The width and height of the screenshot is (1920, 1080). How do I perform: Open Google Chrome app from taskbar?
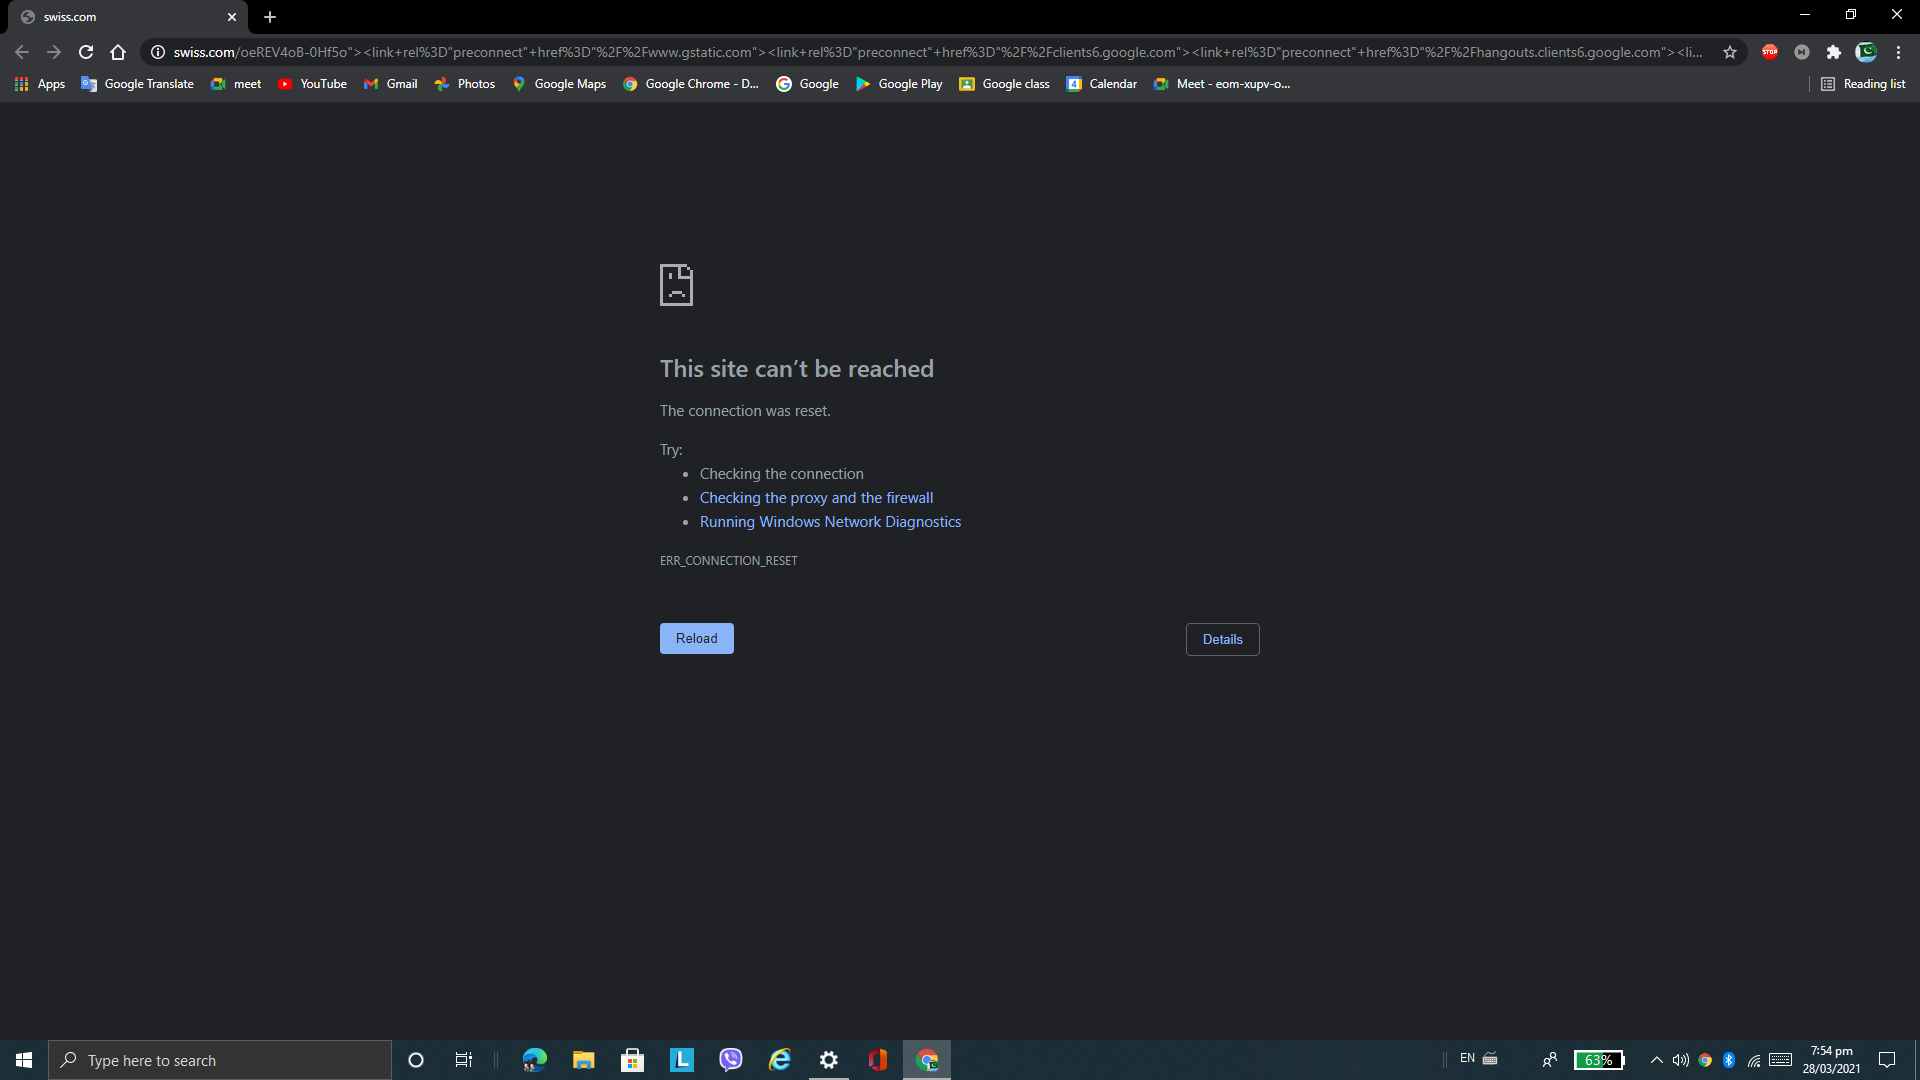(x=930, y=1060)
